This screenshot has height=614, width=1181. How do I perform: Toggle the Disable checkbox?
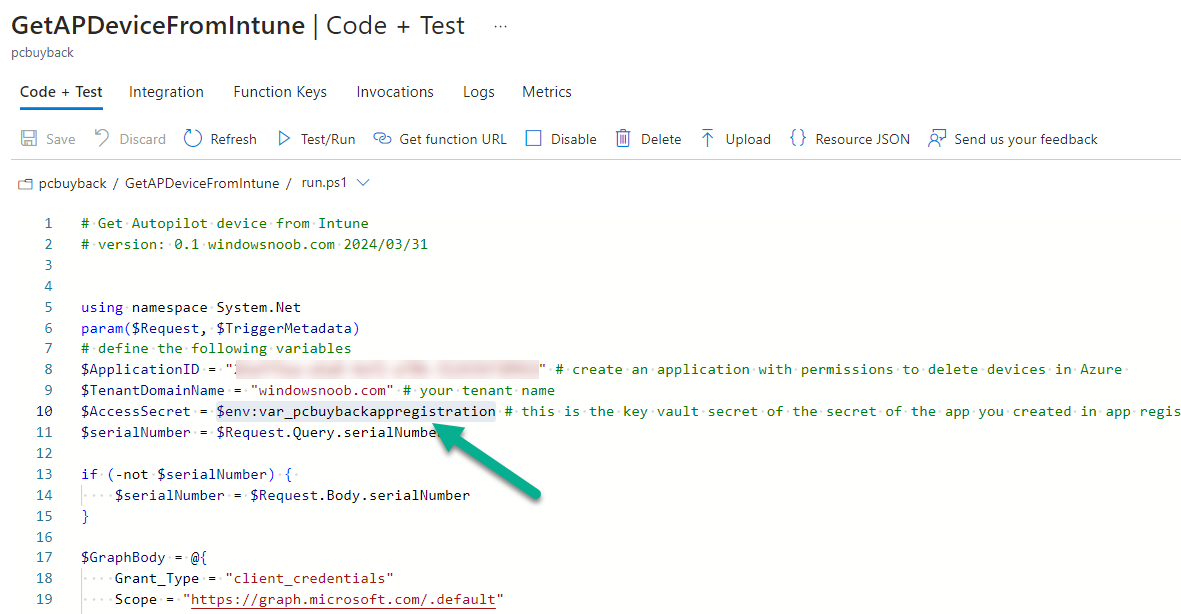point(533,139)
